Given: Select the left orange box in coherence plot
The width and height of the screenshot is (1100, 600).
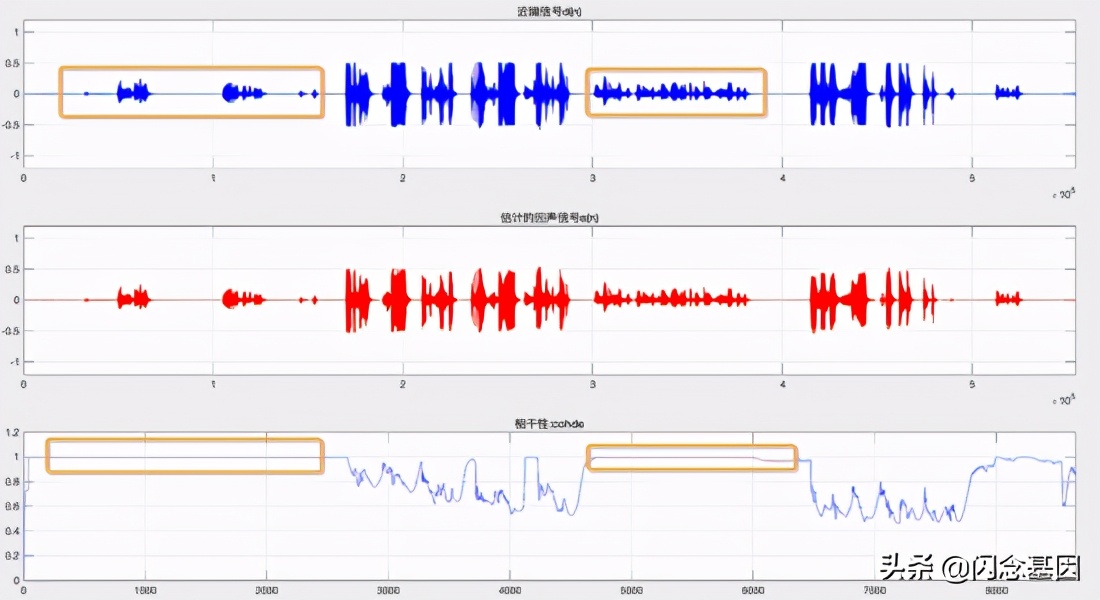Looking at the screenshot, I should (184, 456).
